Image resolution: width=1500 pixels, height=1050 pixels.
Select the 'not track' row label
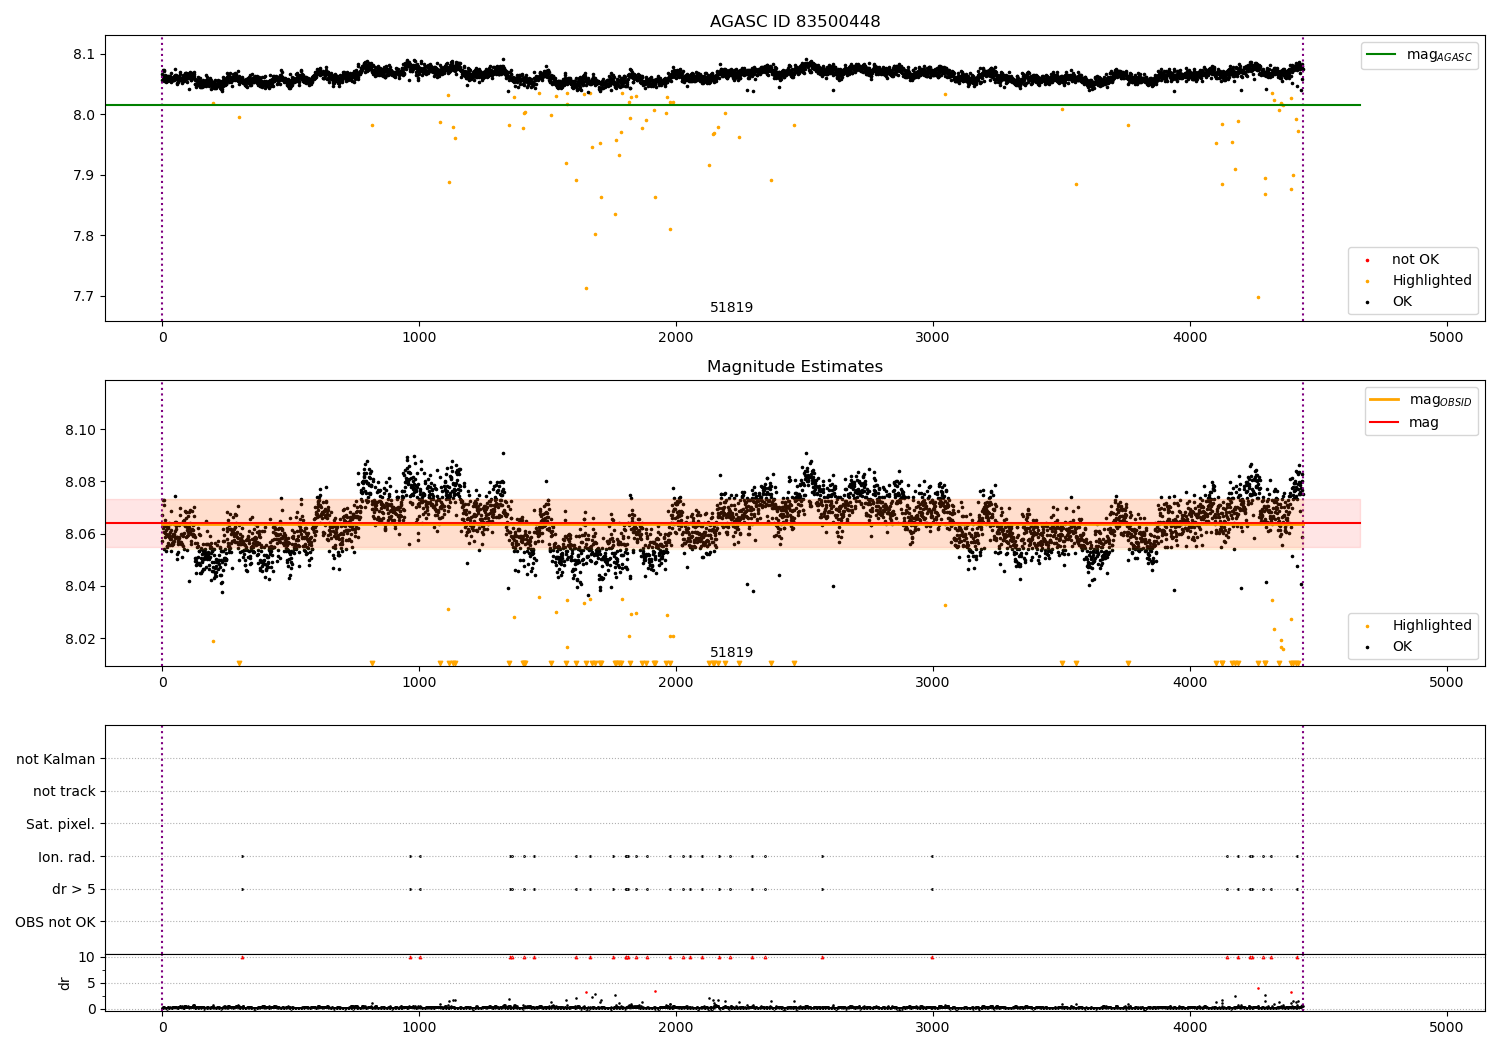64,792
